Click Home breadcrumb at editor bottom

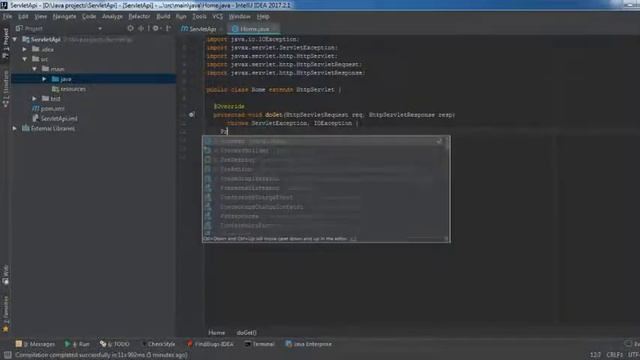tap(216, 333)
